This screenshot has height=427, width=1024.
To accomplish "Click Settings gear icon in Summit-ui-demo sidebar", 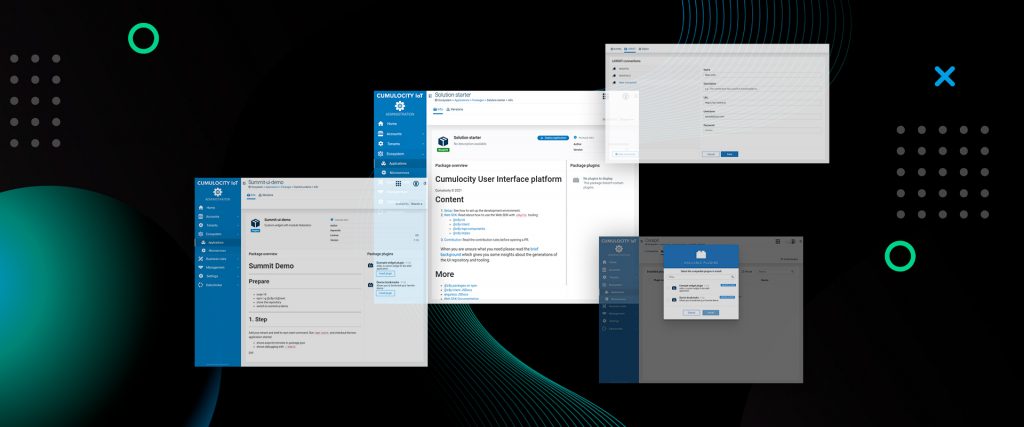I will [x=201, y=276].
